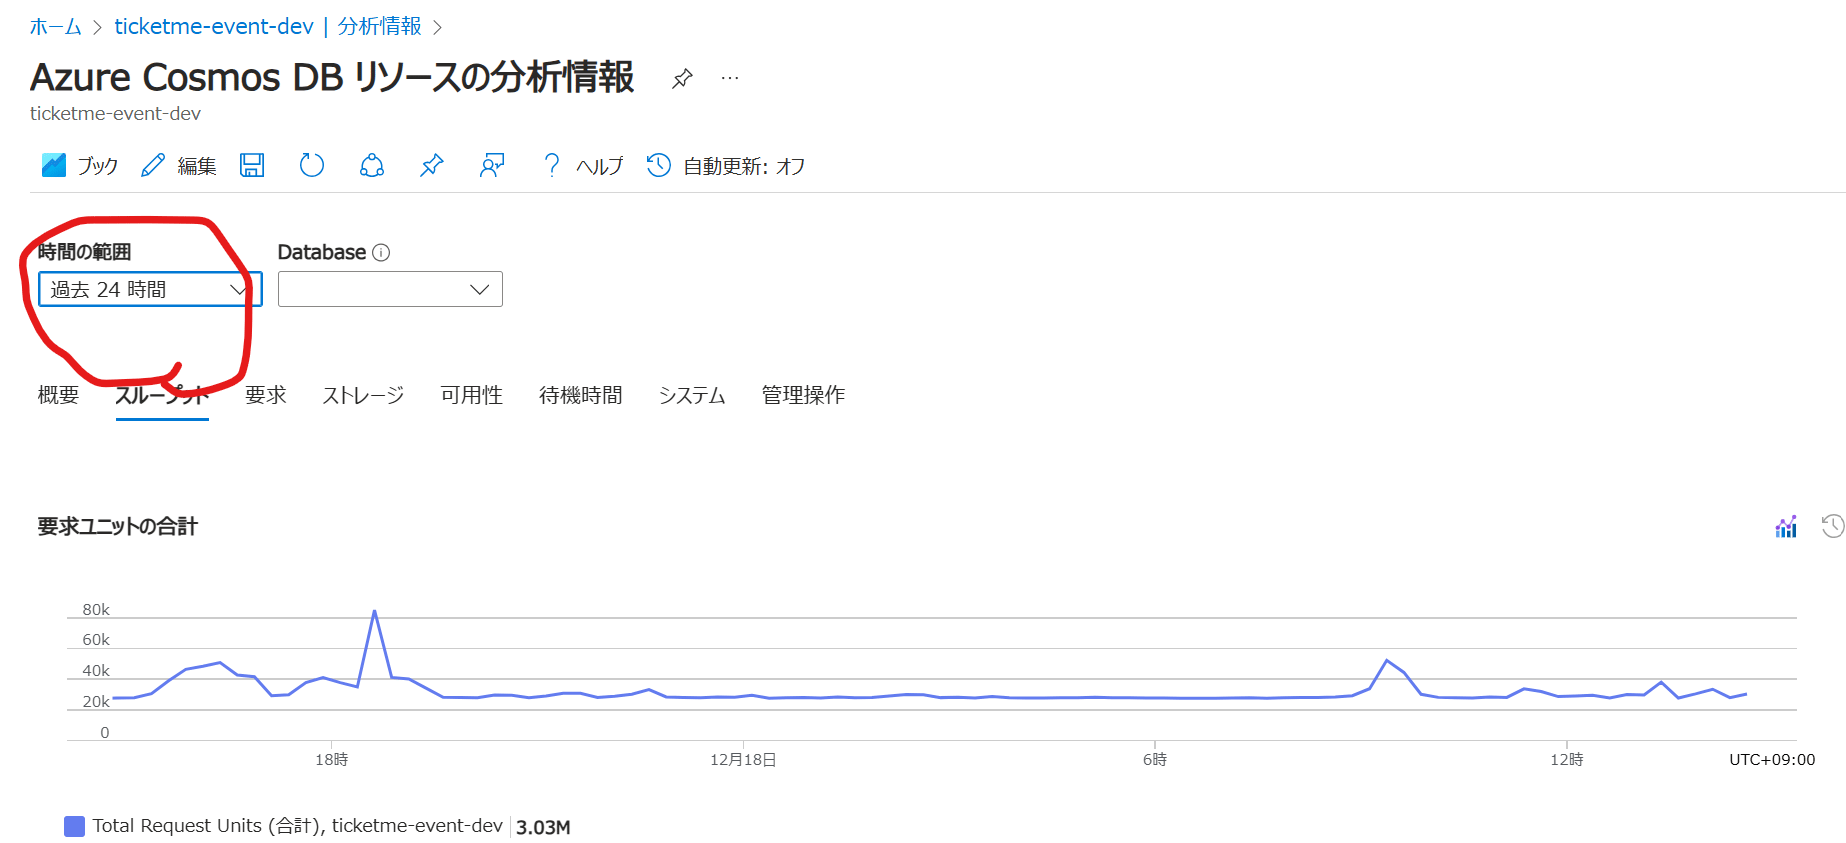Switch to the ストレージ tab
The image size is (1846, 843).
pos(363,395)
